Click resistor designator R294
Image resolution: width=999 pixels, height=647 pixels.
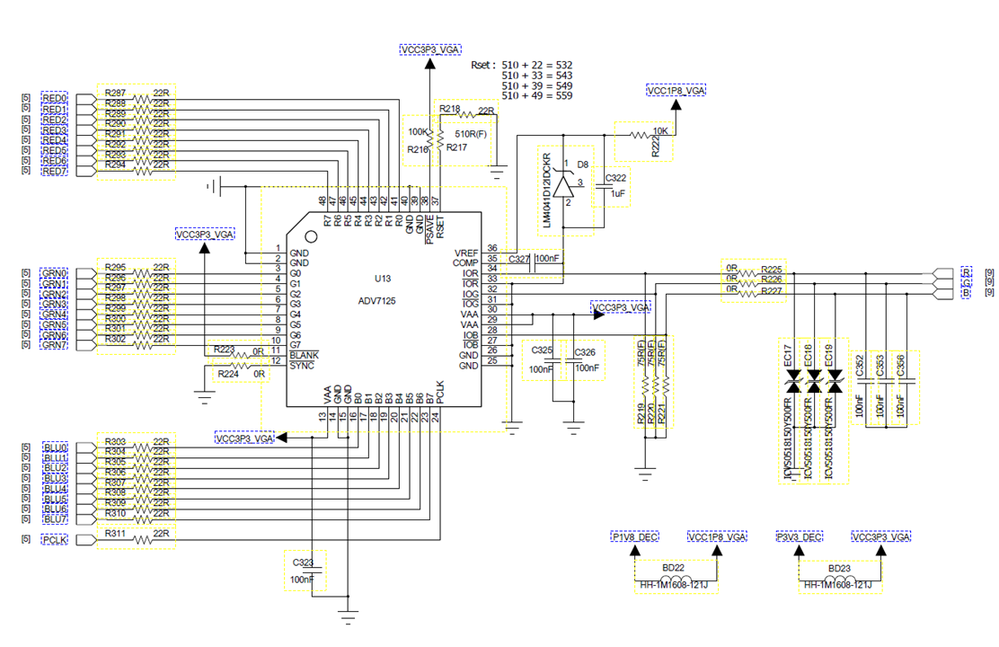point(115,164)
